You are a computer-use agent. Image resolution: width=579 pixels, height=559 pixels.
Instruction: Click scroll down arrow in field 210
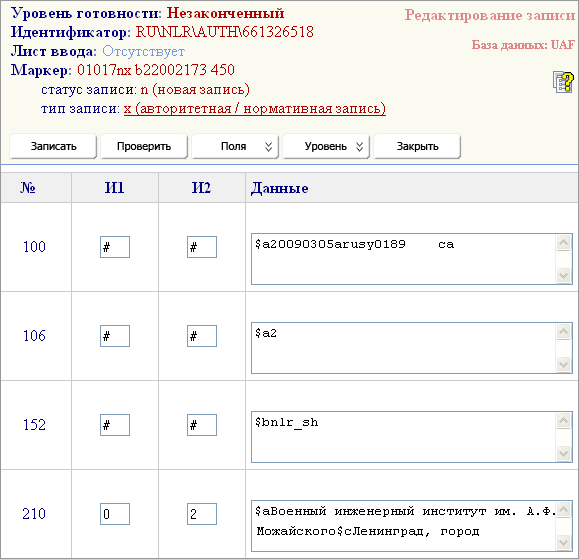[x=563, y=542]
